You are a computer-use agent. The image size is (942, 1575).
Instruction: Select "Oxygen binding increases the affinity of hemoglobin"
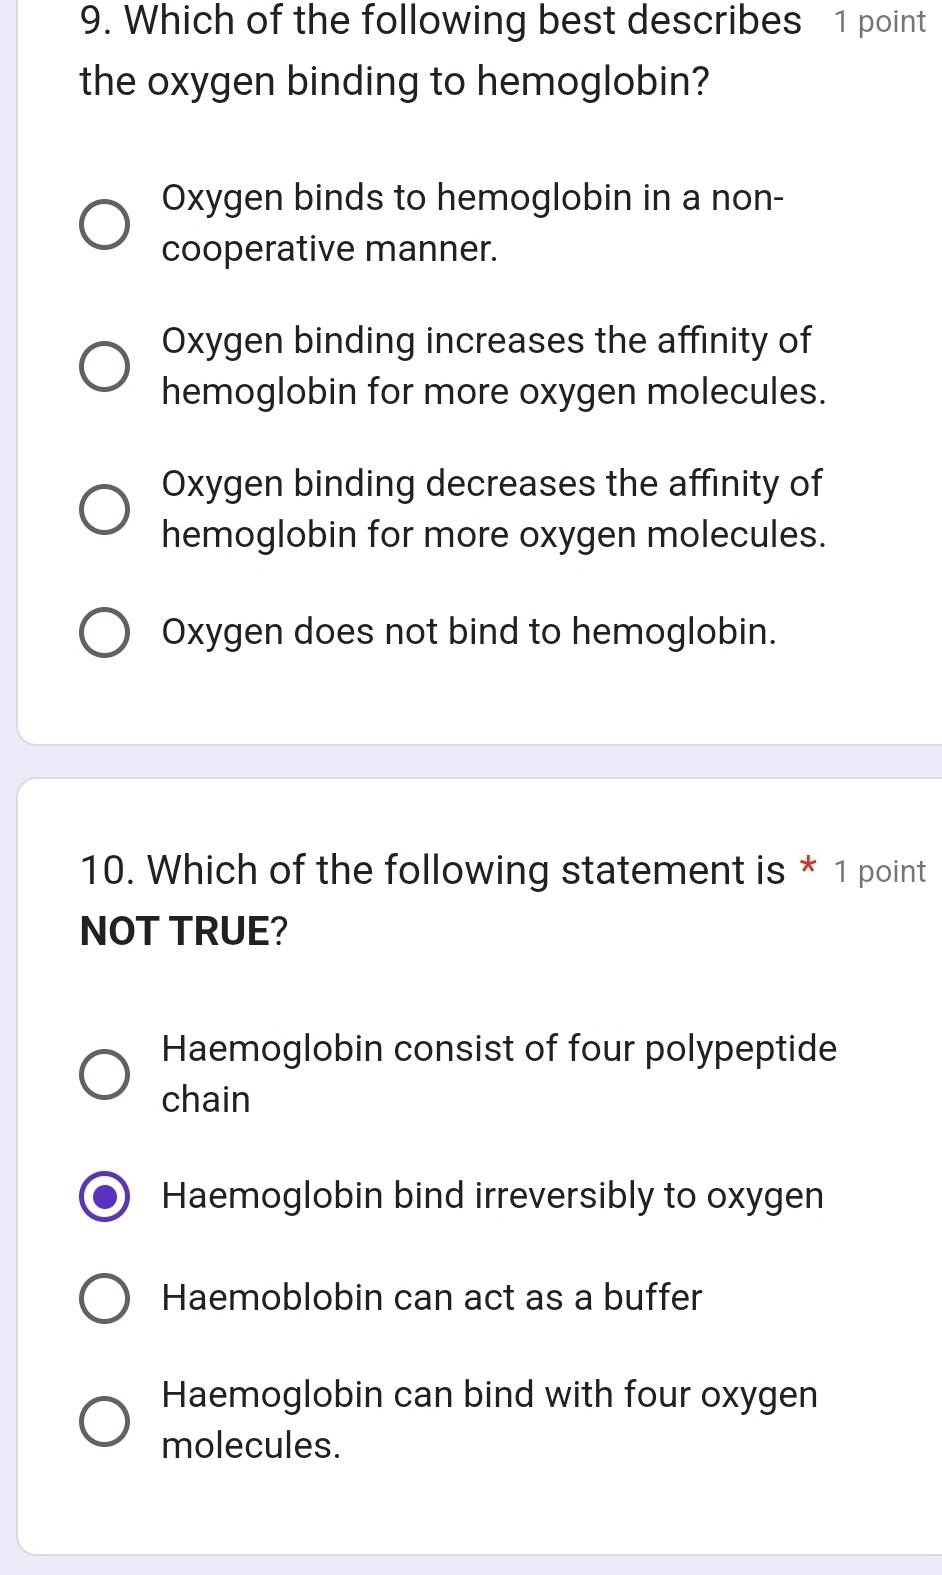tap(105, 365)
